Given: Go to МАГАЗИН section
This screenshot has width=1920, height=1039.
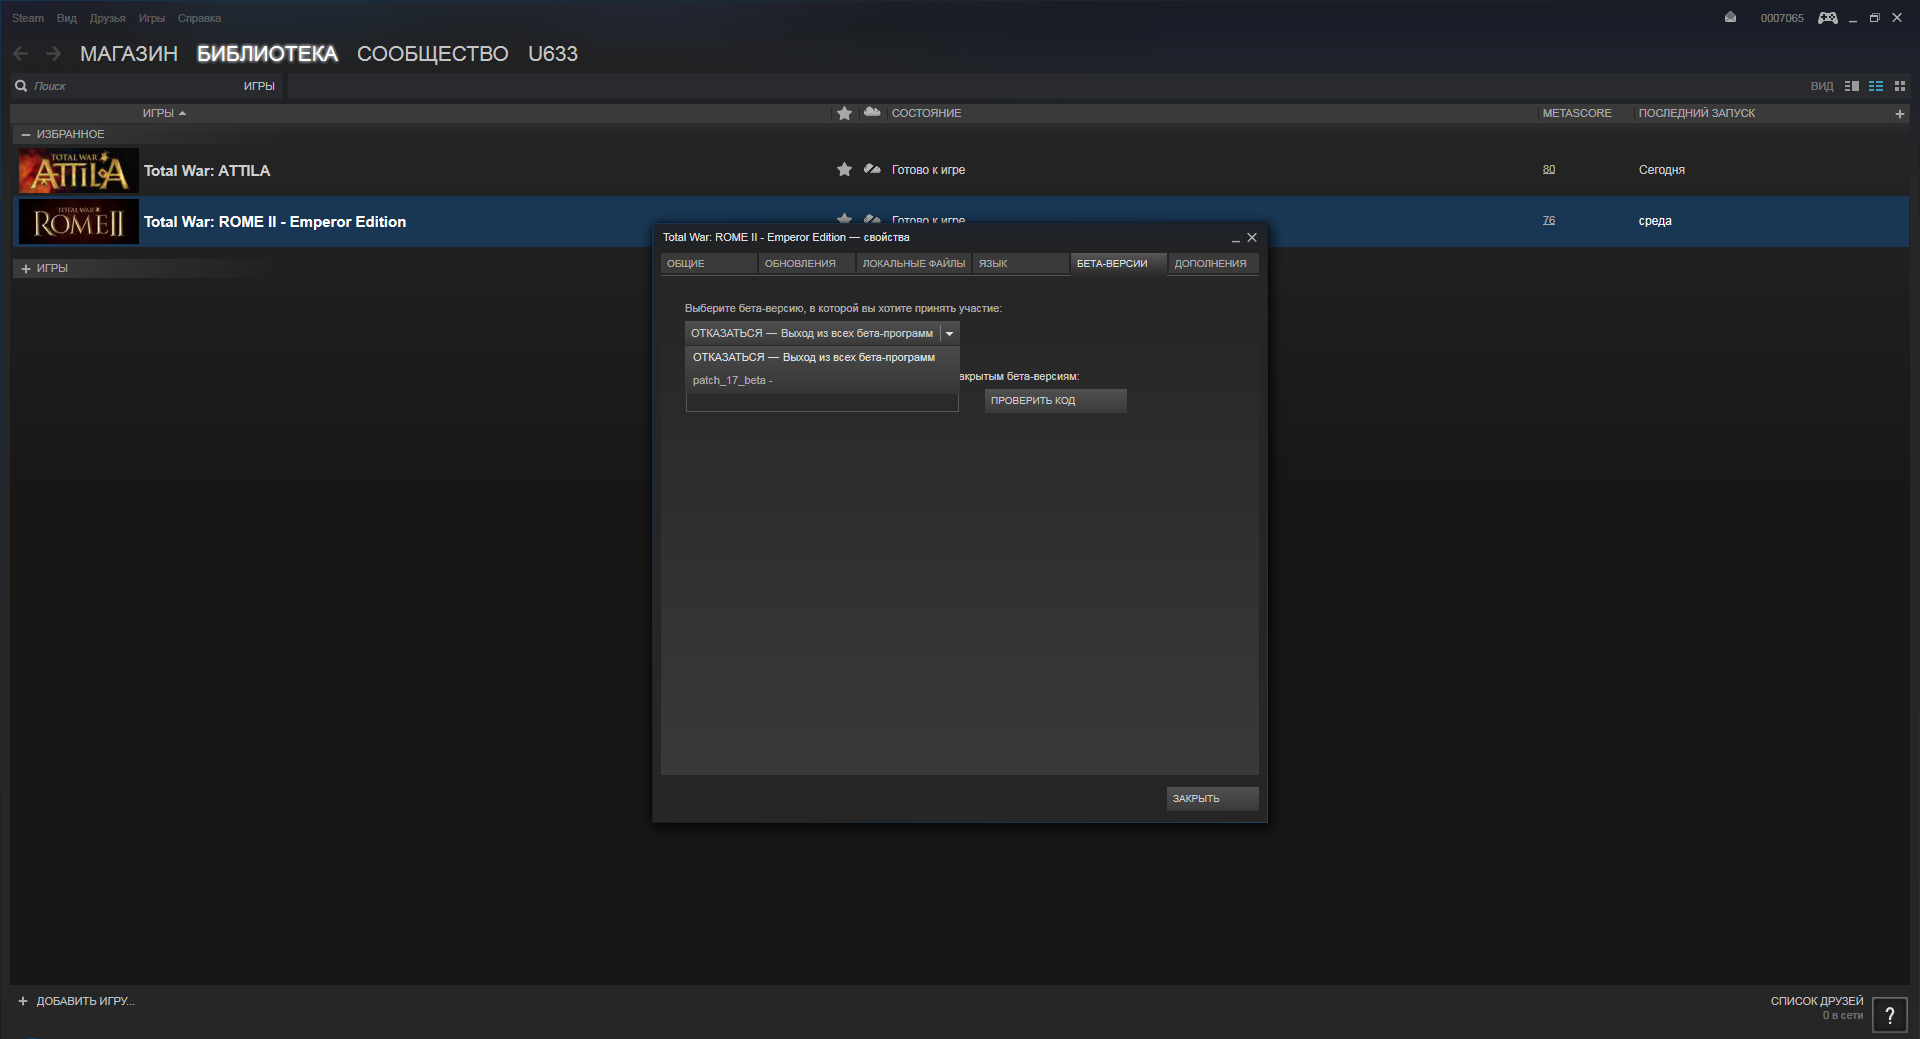Looking at the screenshot, I should (x=129, y=54).
